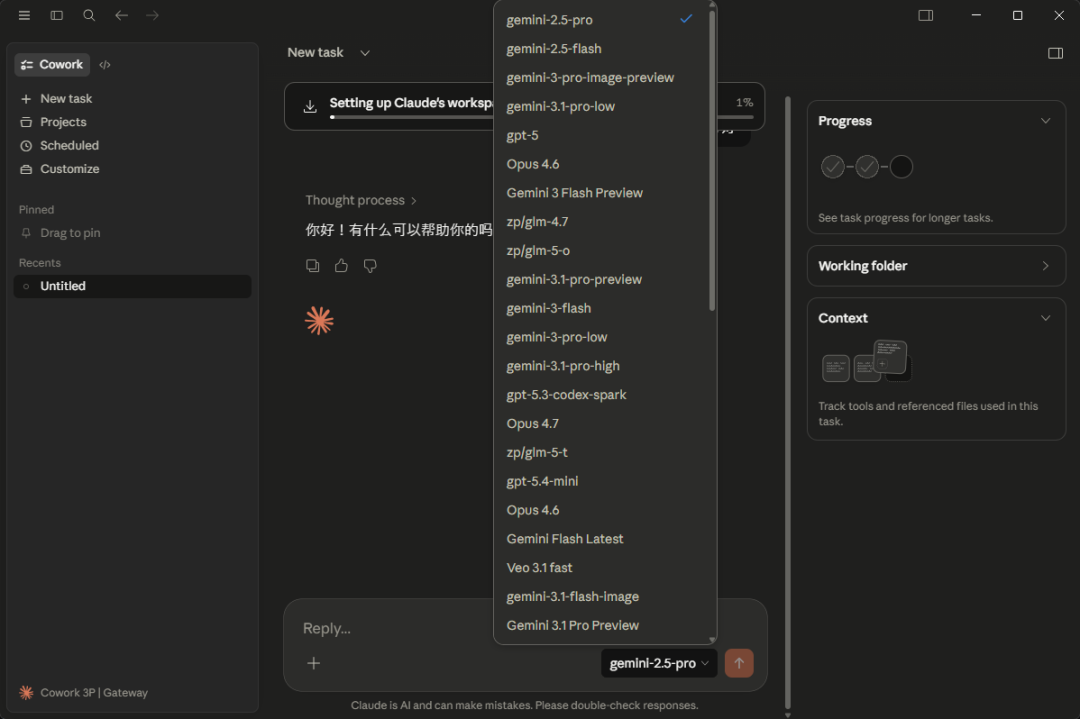Screen dimensions: 1080x719
Task: Select the Cowork mode tab
Action: [52, 65]
